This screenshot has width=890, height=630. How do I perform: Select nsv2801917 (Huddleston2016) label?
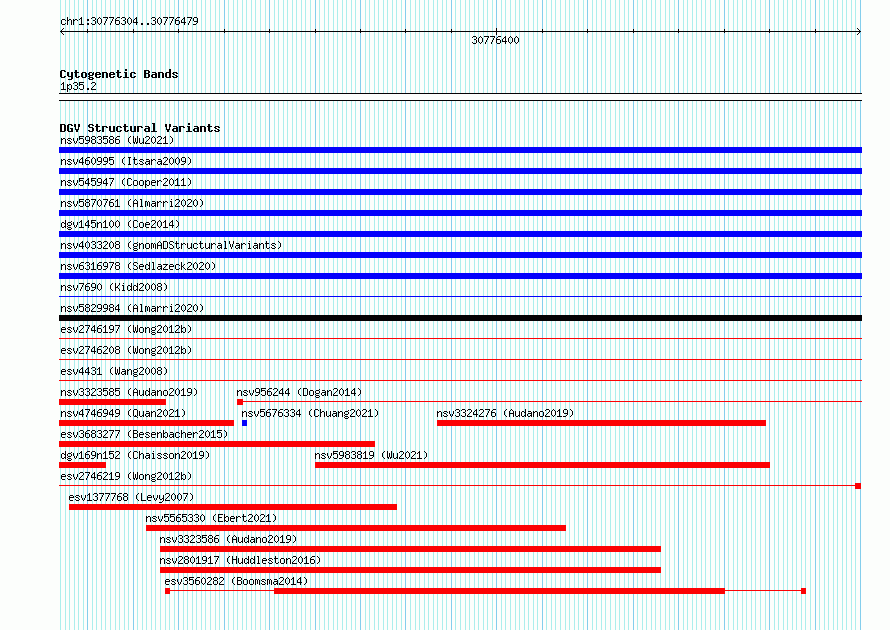point(240,560)
